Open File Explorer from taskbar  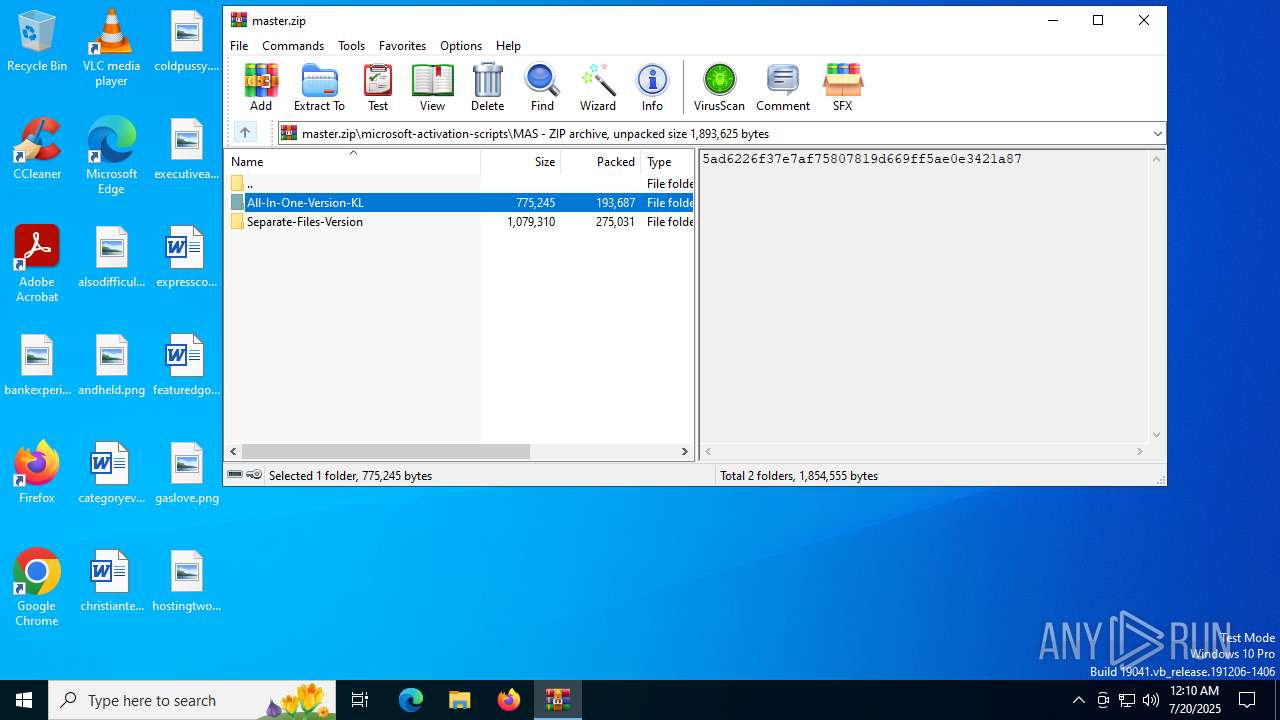coord(459,700)
